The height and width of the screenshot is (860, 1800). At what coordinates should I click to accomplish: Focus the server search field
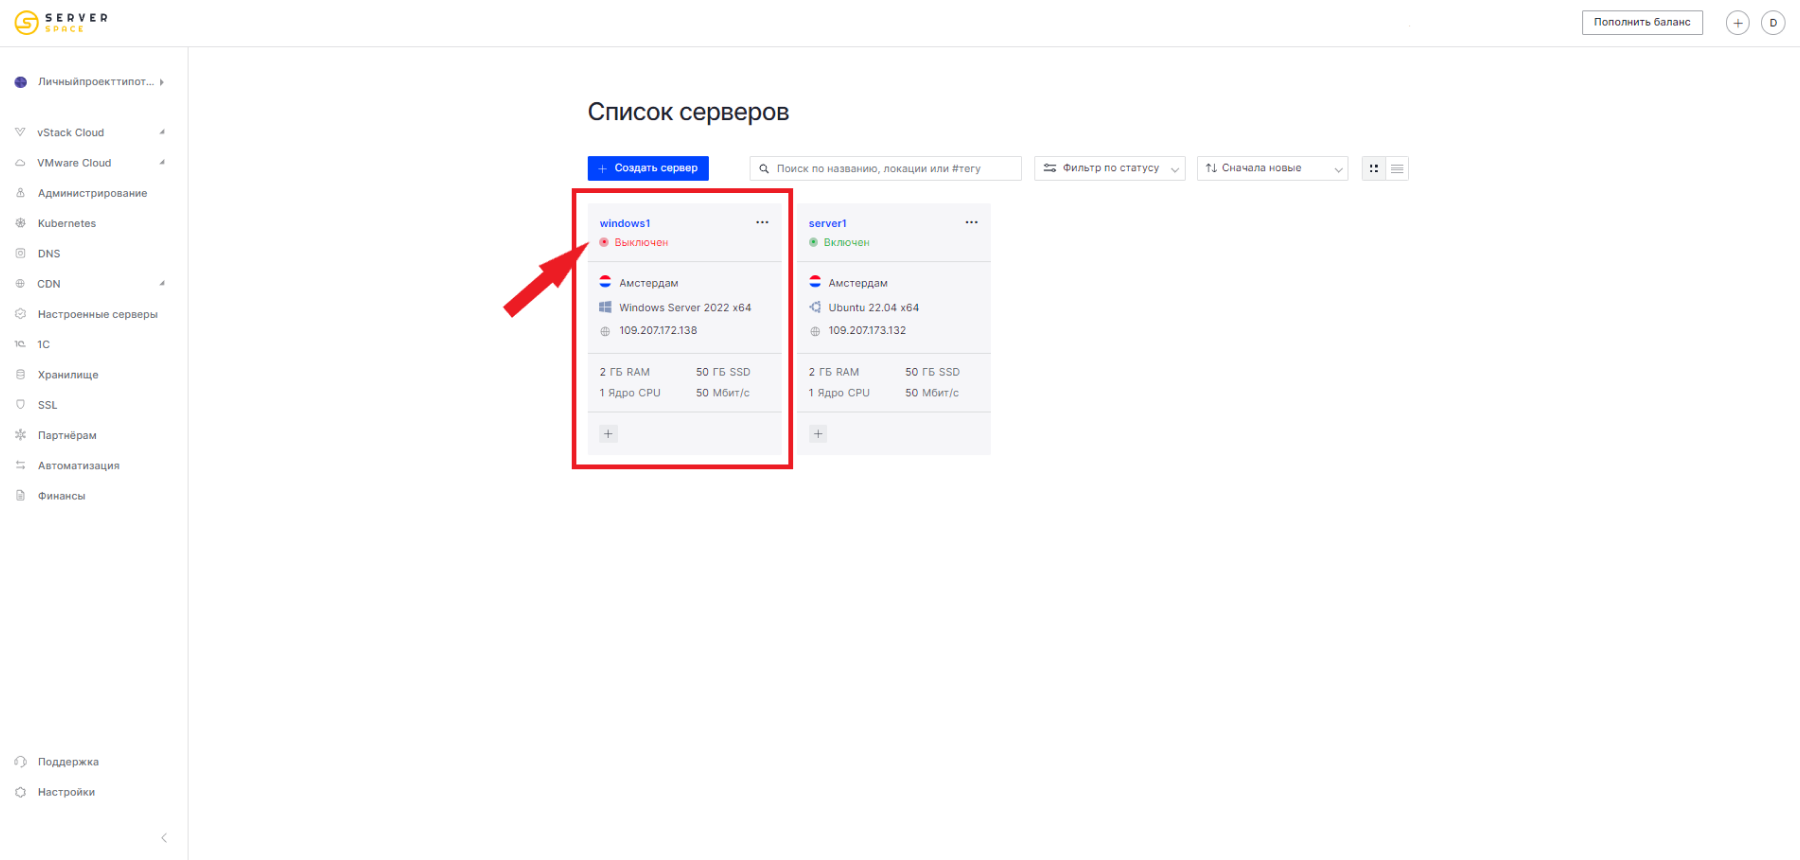886,168
